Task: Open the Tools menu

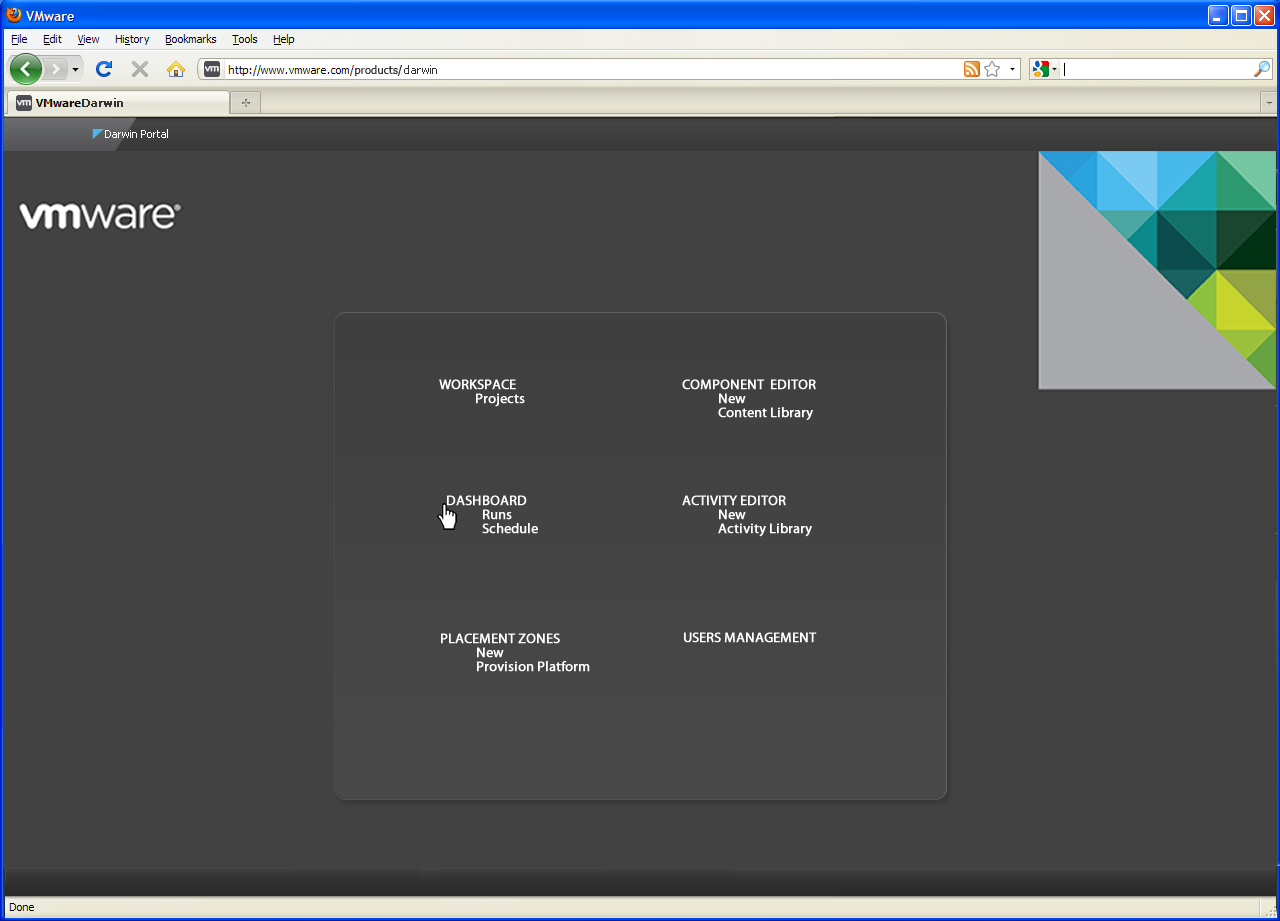Action: tap(244, 39)
